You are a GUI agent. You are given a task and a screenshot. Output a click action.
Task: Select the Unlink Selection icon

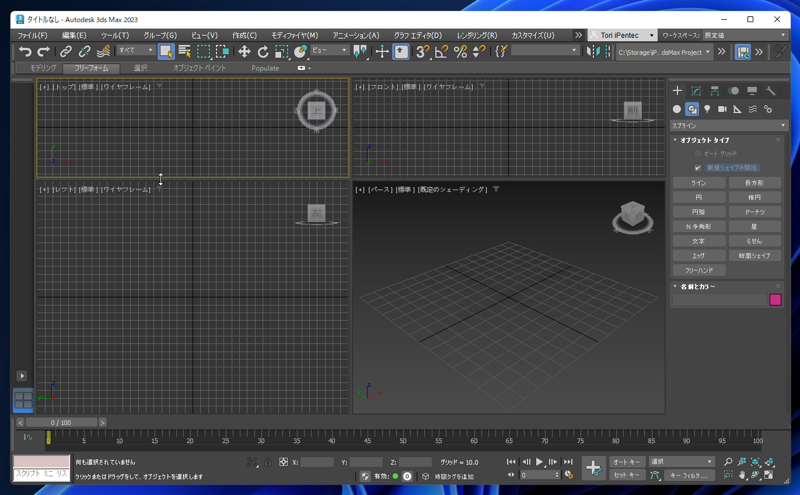tap(84, 52)
